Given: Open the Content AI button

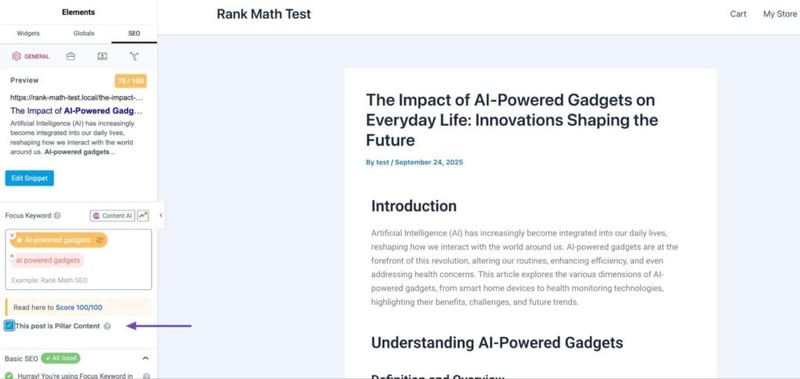Looking at the screenshot, I should click(112, 216).
